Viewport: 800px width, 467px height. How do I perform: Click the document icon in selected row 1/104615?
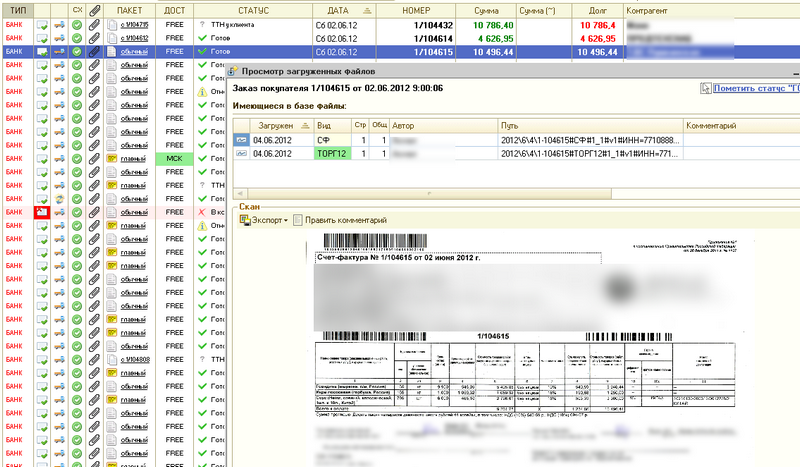coord(112,51)
